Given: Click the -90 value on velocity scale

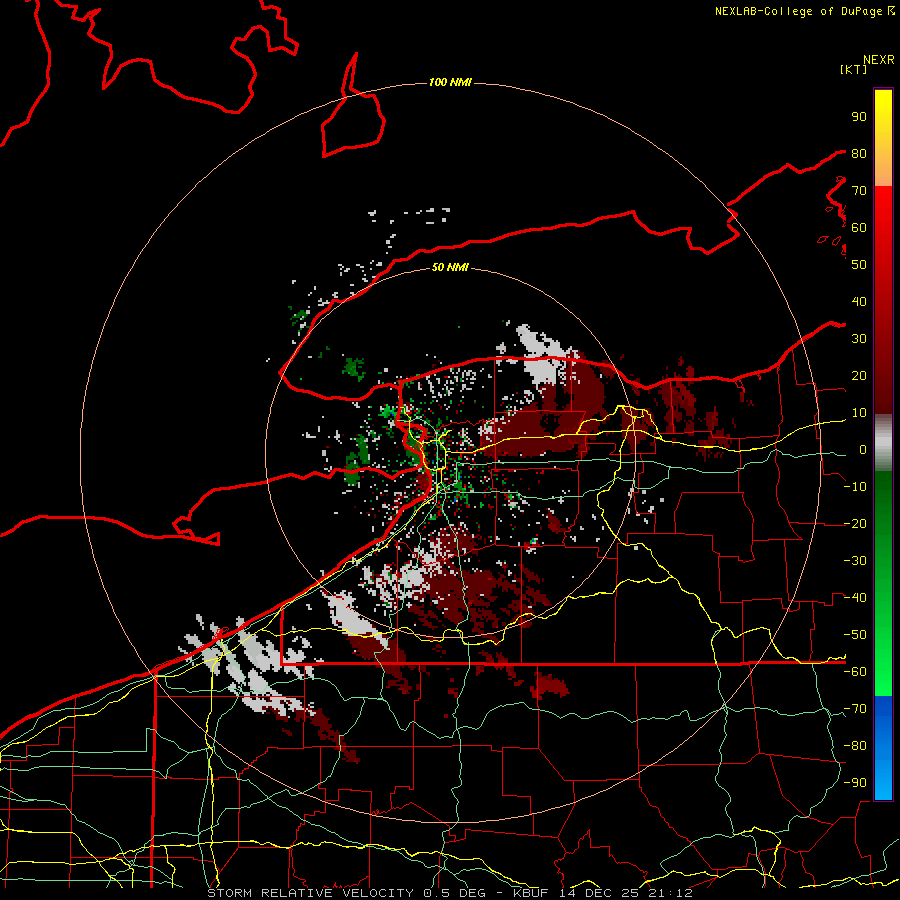Looking at the screenshot, I should coord(855,783).
